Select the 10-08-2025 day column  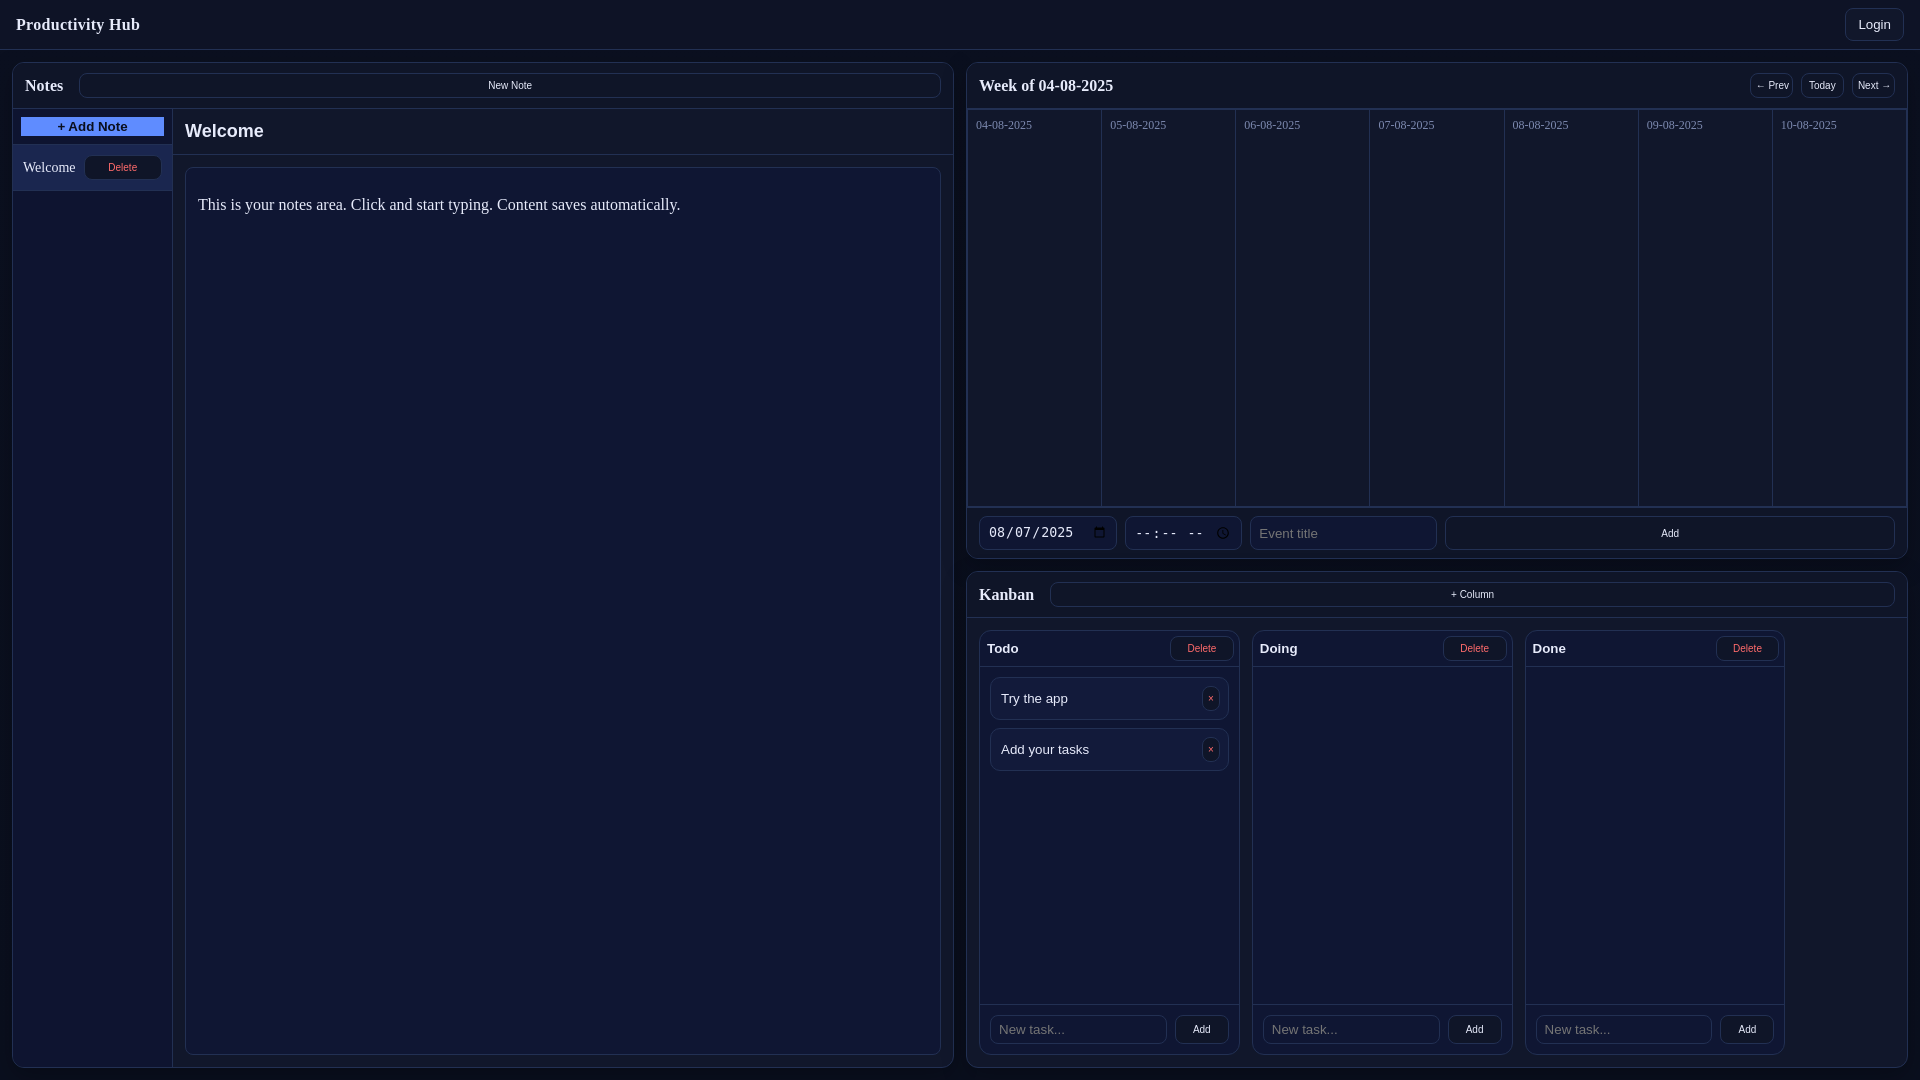point(1839,308)
